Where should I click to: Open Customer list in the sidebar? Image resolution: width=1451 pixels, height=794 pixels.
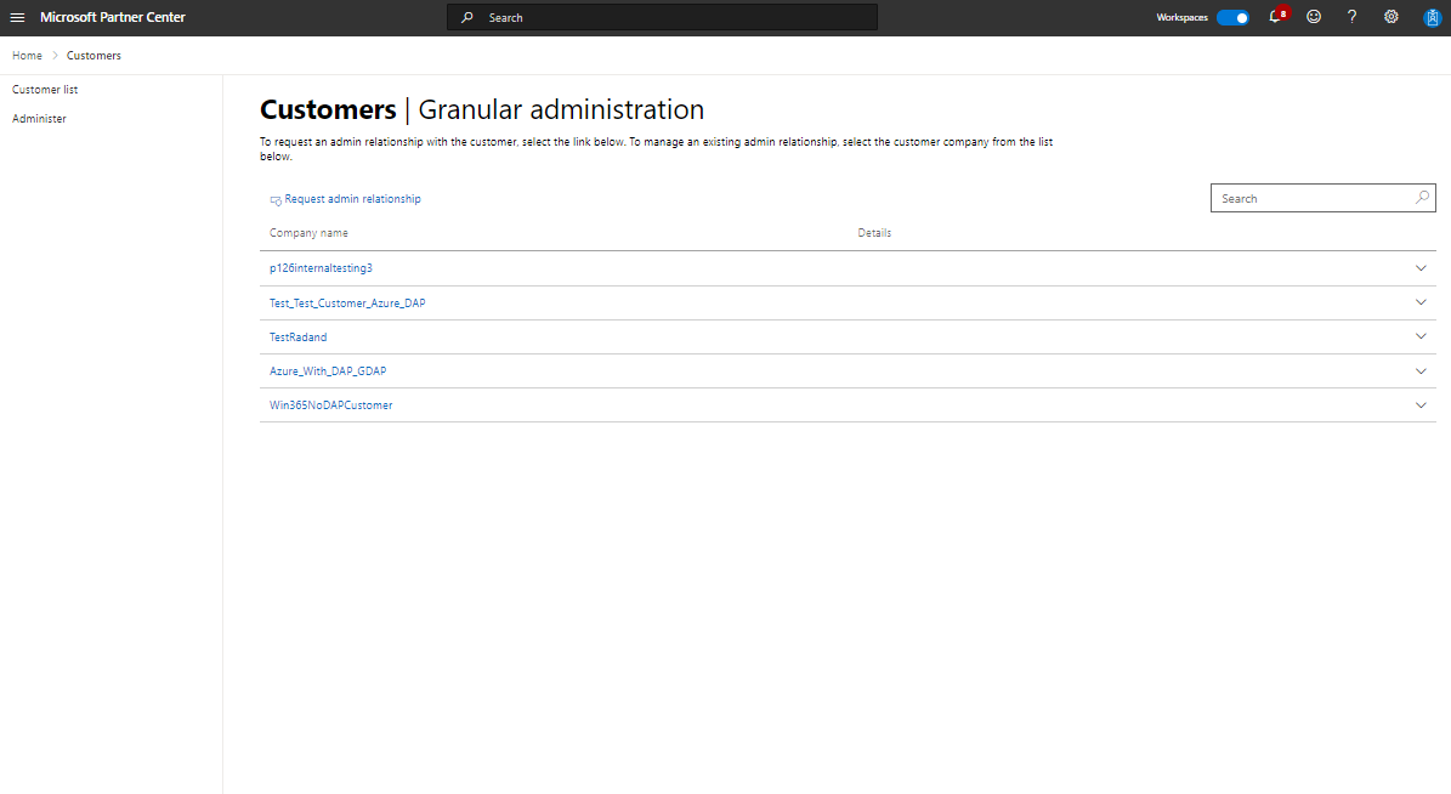[45, 90]
